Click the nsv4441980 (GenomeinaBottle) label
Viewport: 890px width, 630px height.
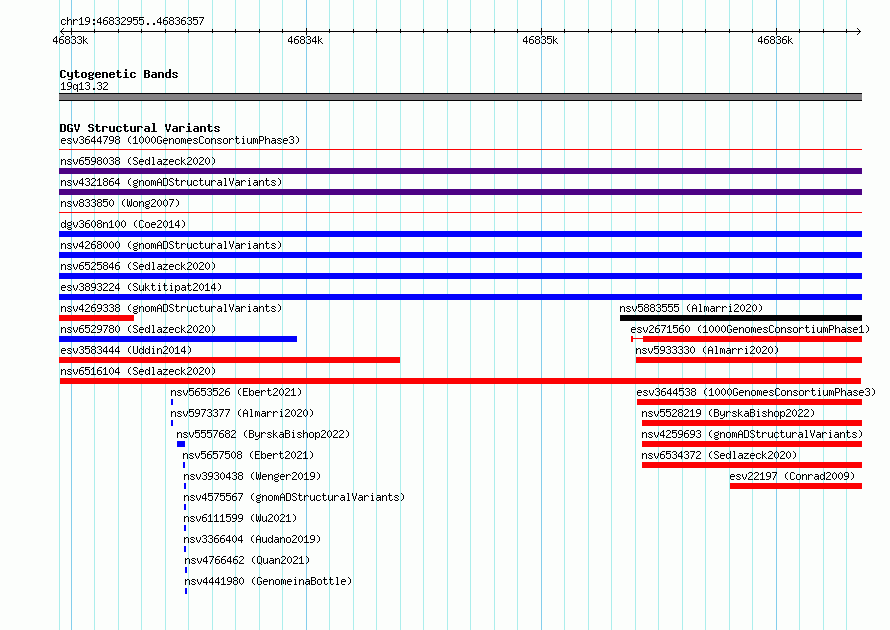click(268, 581)
